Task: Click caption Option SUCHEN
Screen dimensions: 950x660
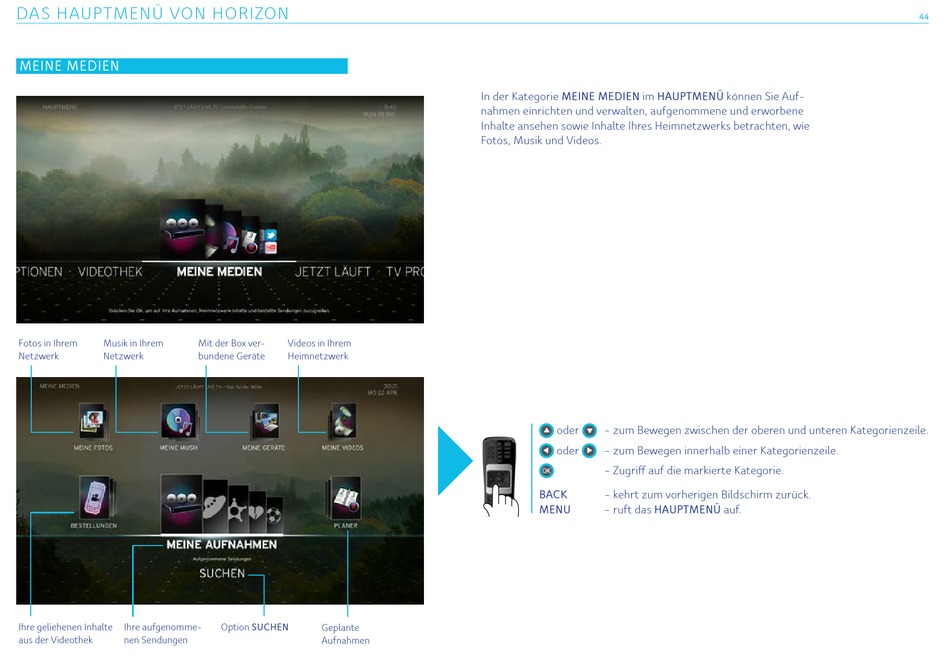Action: (254, 627)
